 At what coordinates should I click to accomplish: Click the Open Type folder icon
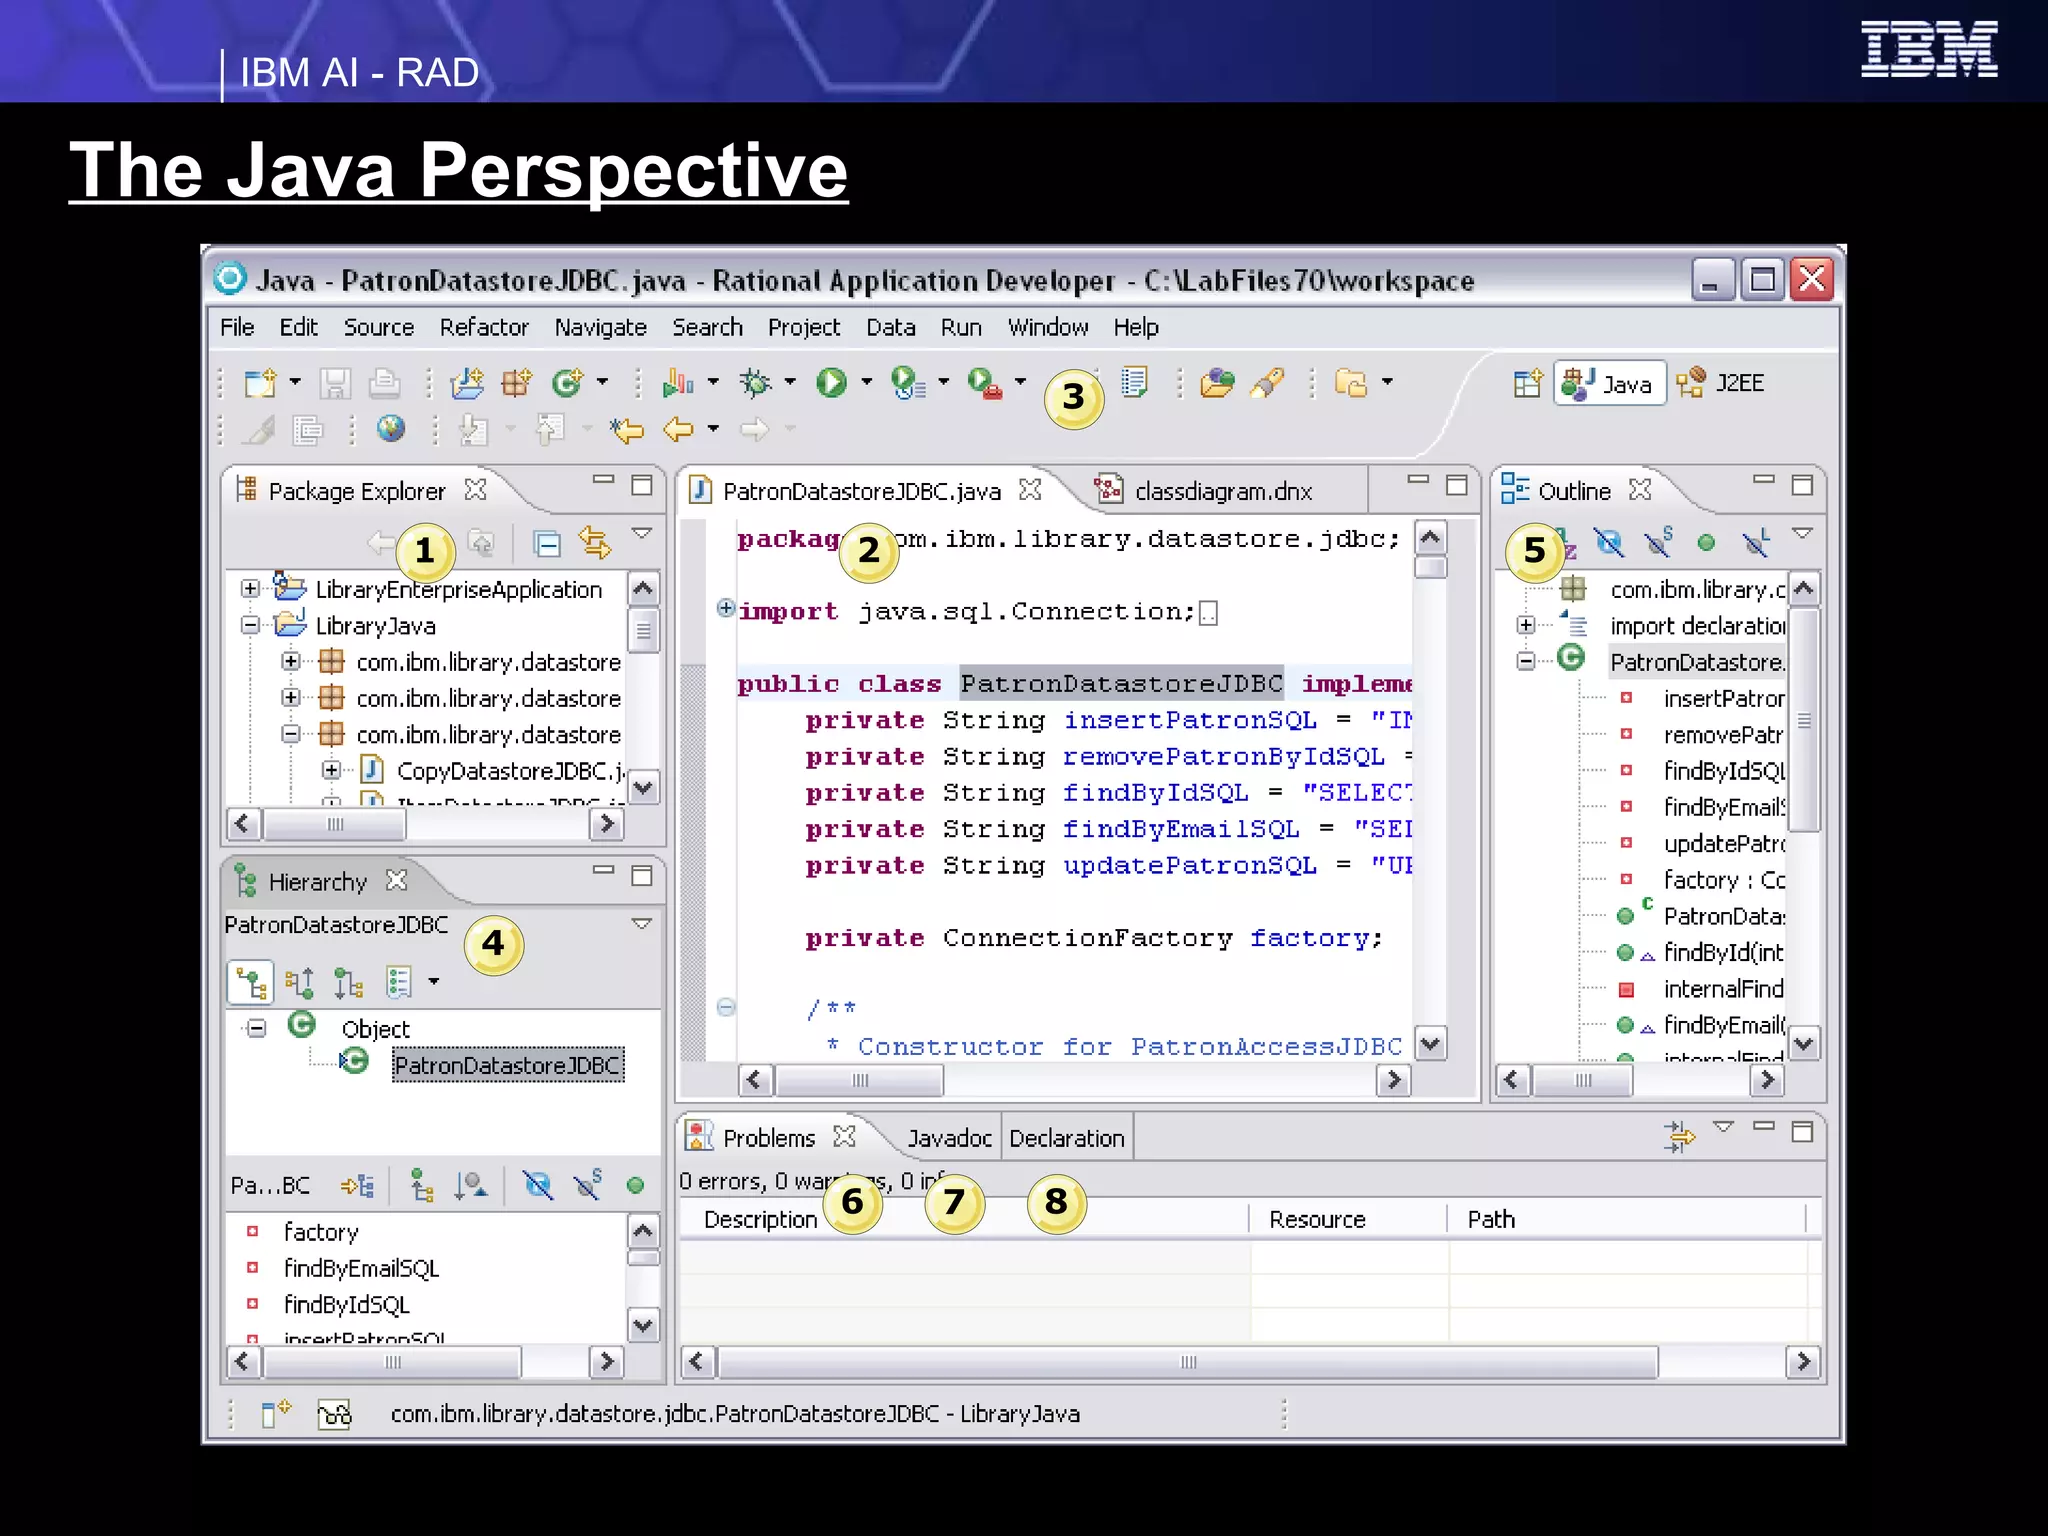pyautogui.click(x=1218, y=383)
